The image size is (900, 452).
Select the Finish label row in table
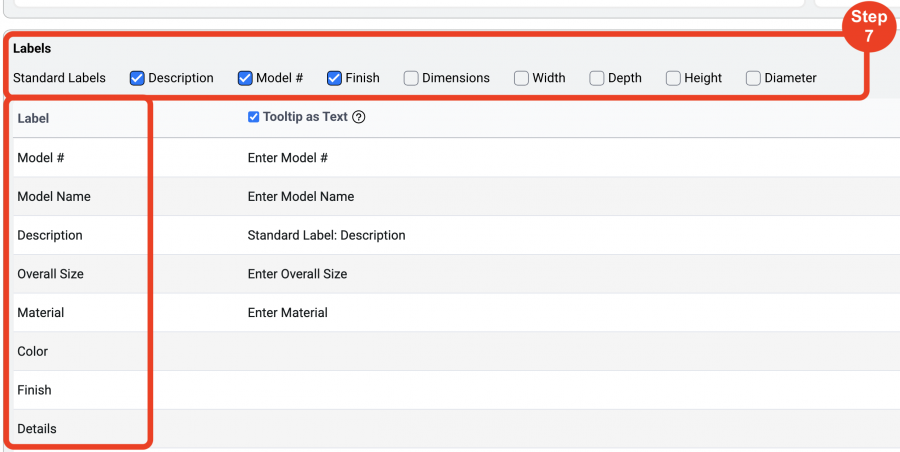pos(456,390)
